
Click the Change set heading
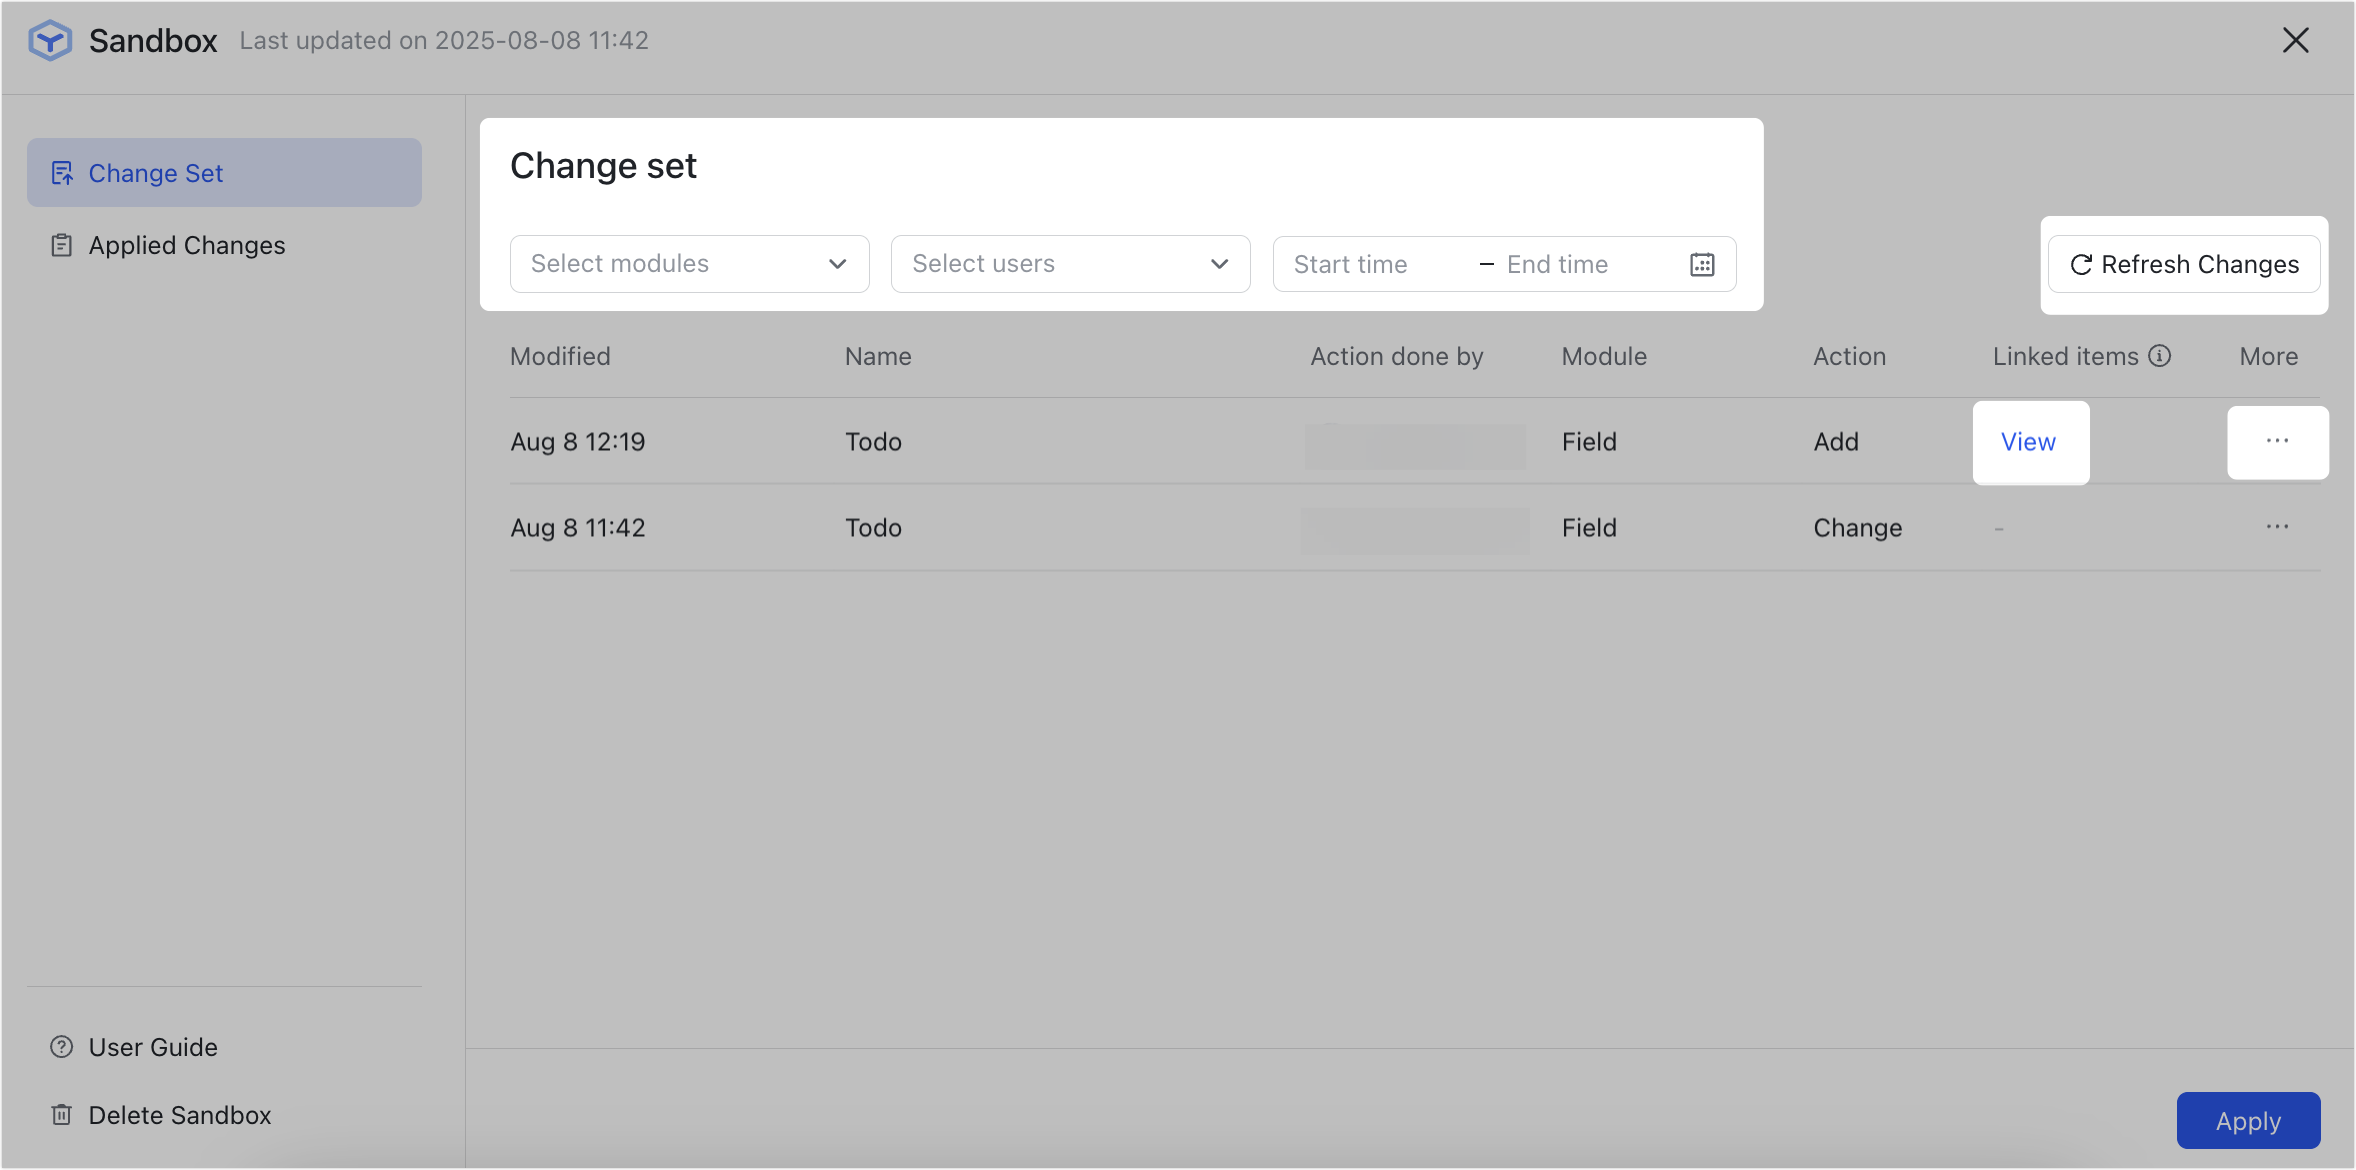click(603, 166)
